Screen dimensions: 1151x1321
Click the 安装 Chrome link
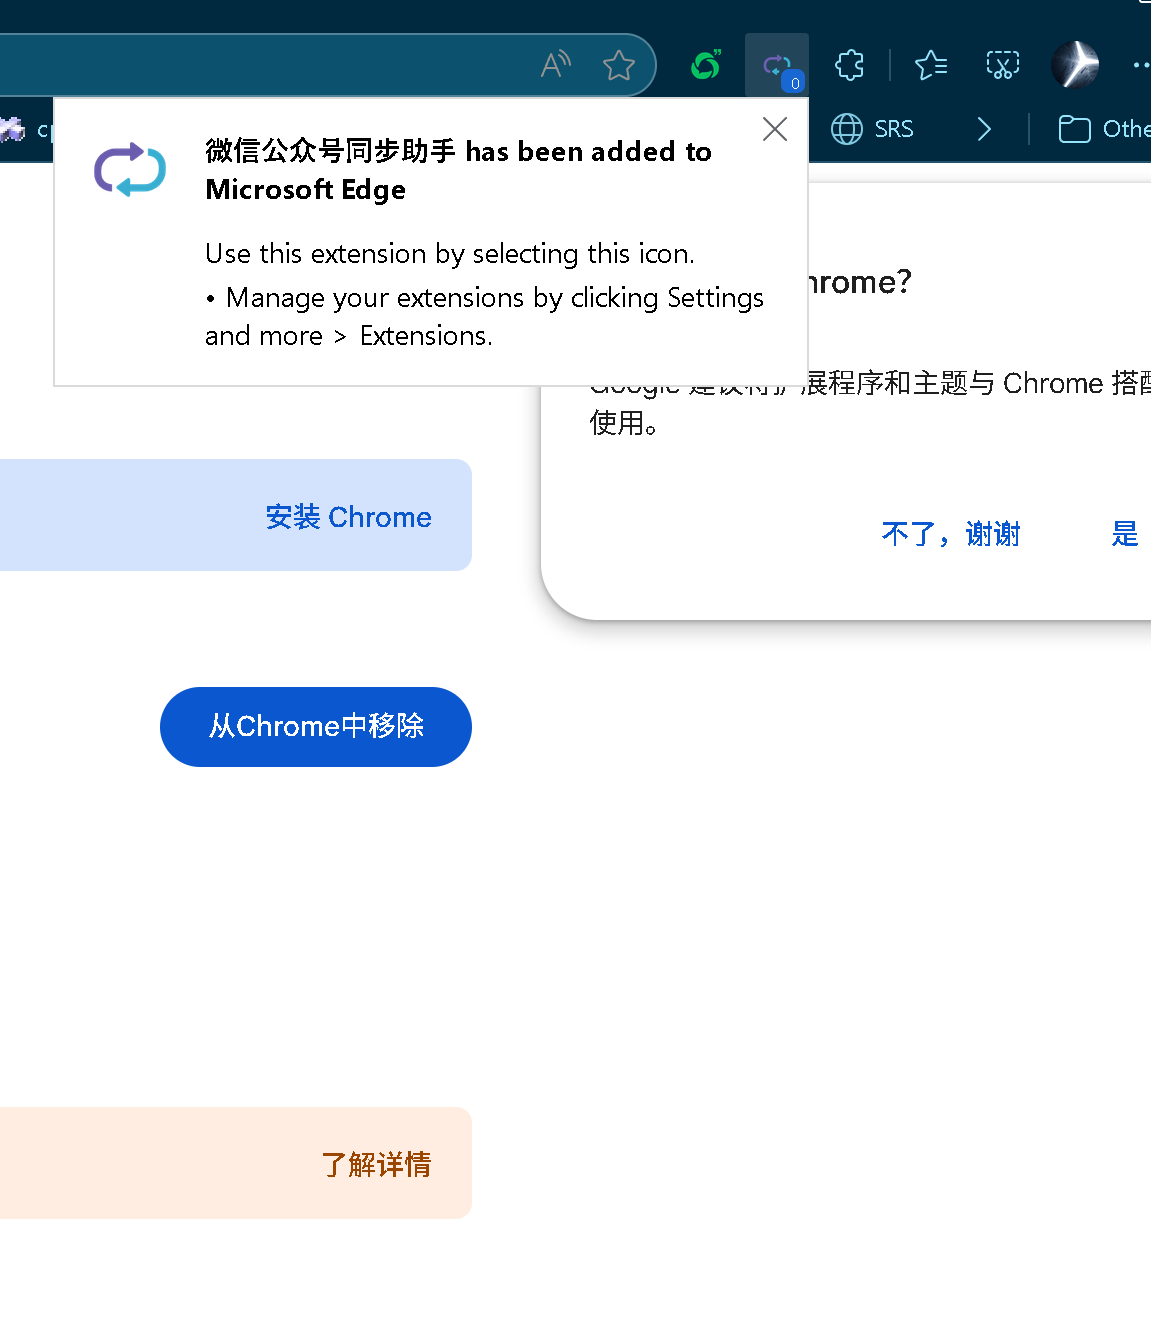coord(349,517)
